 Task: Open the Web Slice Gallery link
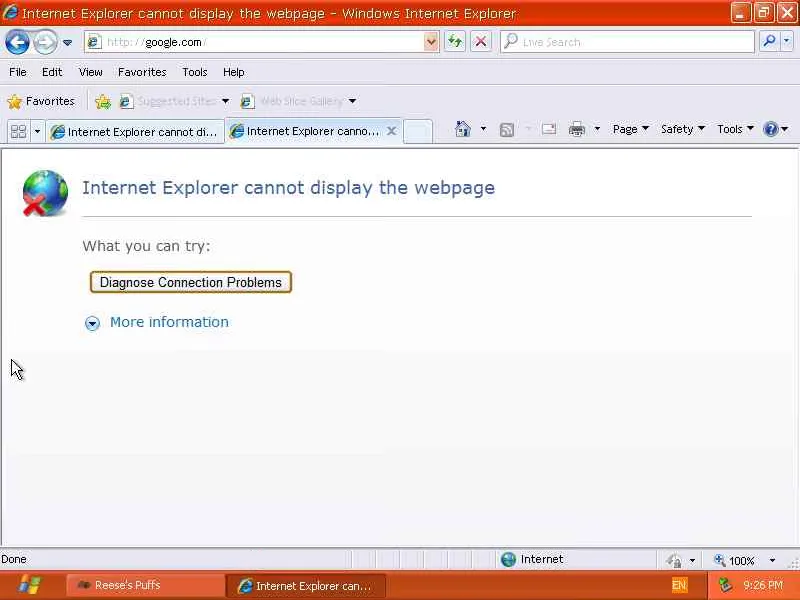pos(293,101)
